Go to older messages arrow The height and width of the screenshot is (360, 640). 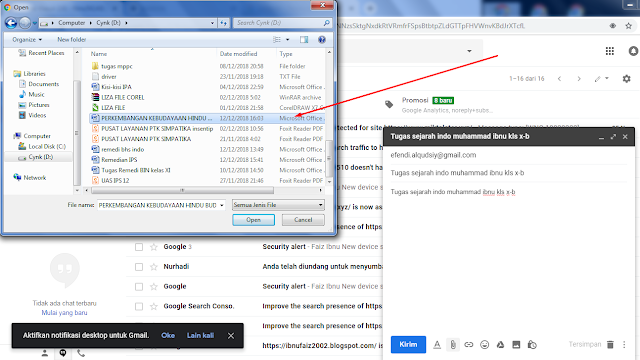point(579,79)
